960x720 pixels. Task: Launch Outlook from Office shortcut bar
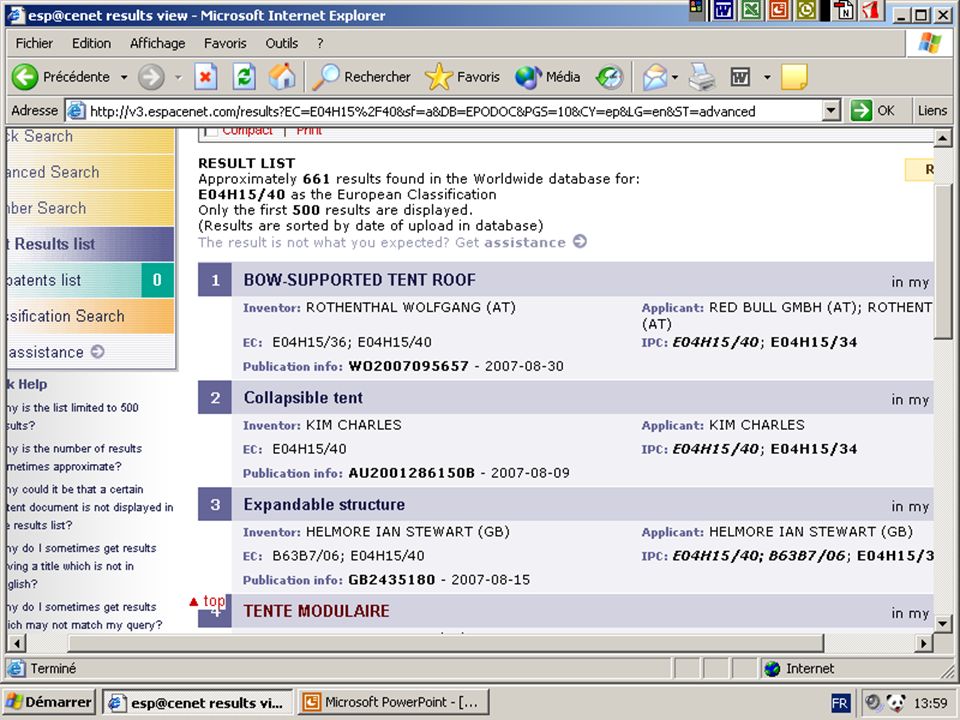click(806, 10)
